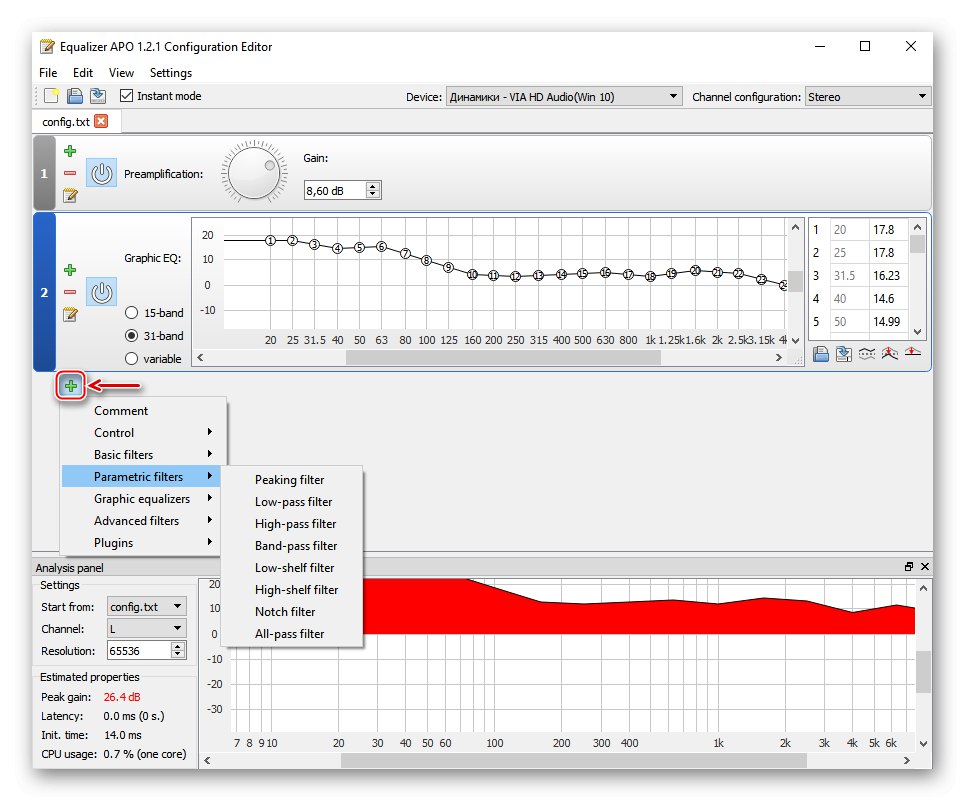Select the 15-band radio button
Viewport: 965px width, 801px height.
(x=131, y=313)
